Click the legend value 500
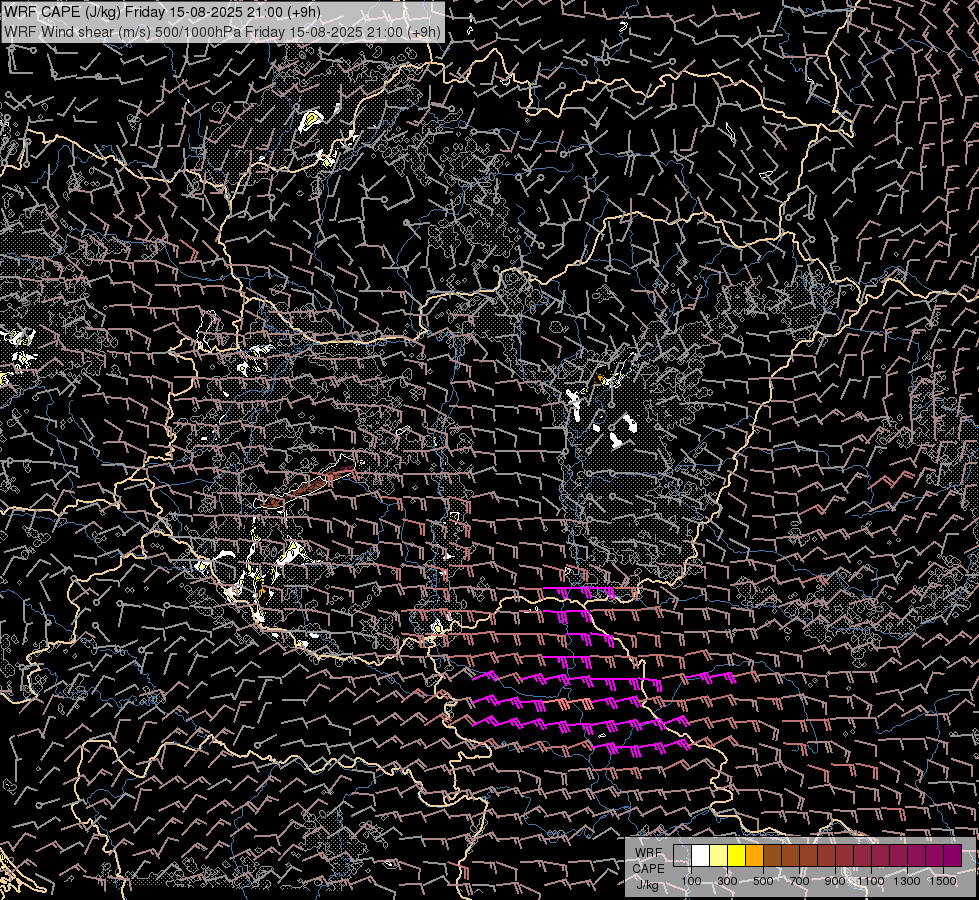Screen dimensions: 979x900 (763, 881)
